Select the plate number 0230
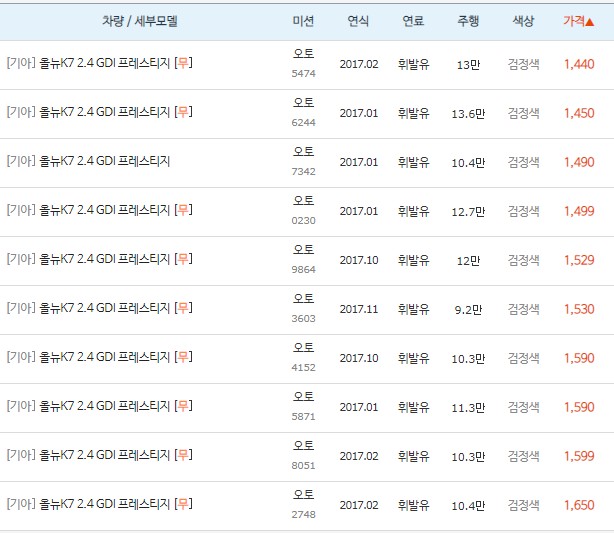614x533 pixels. click(303, 220)
